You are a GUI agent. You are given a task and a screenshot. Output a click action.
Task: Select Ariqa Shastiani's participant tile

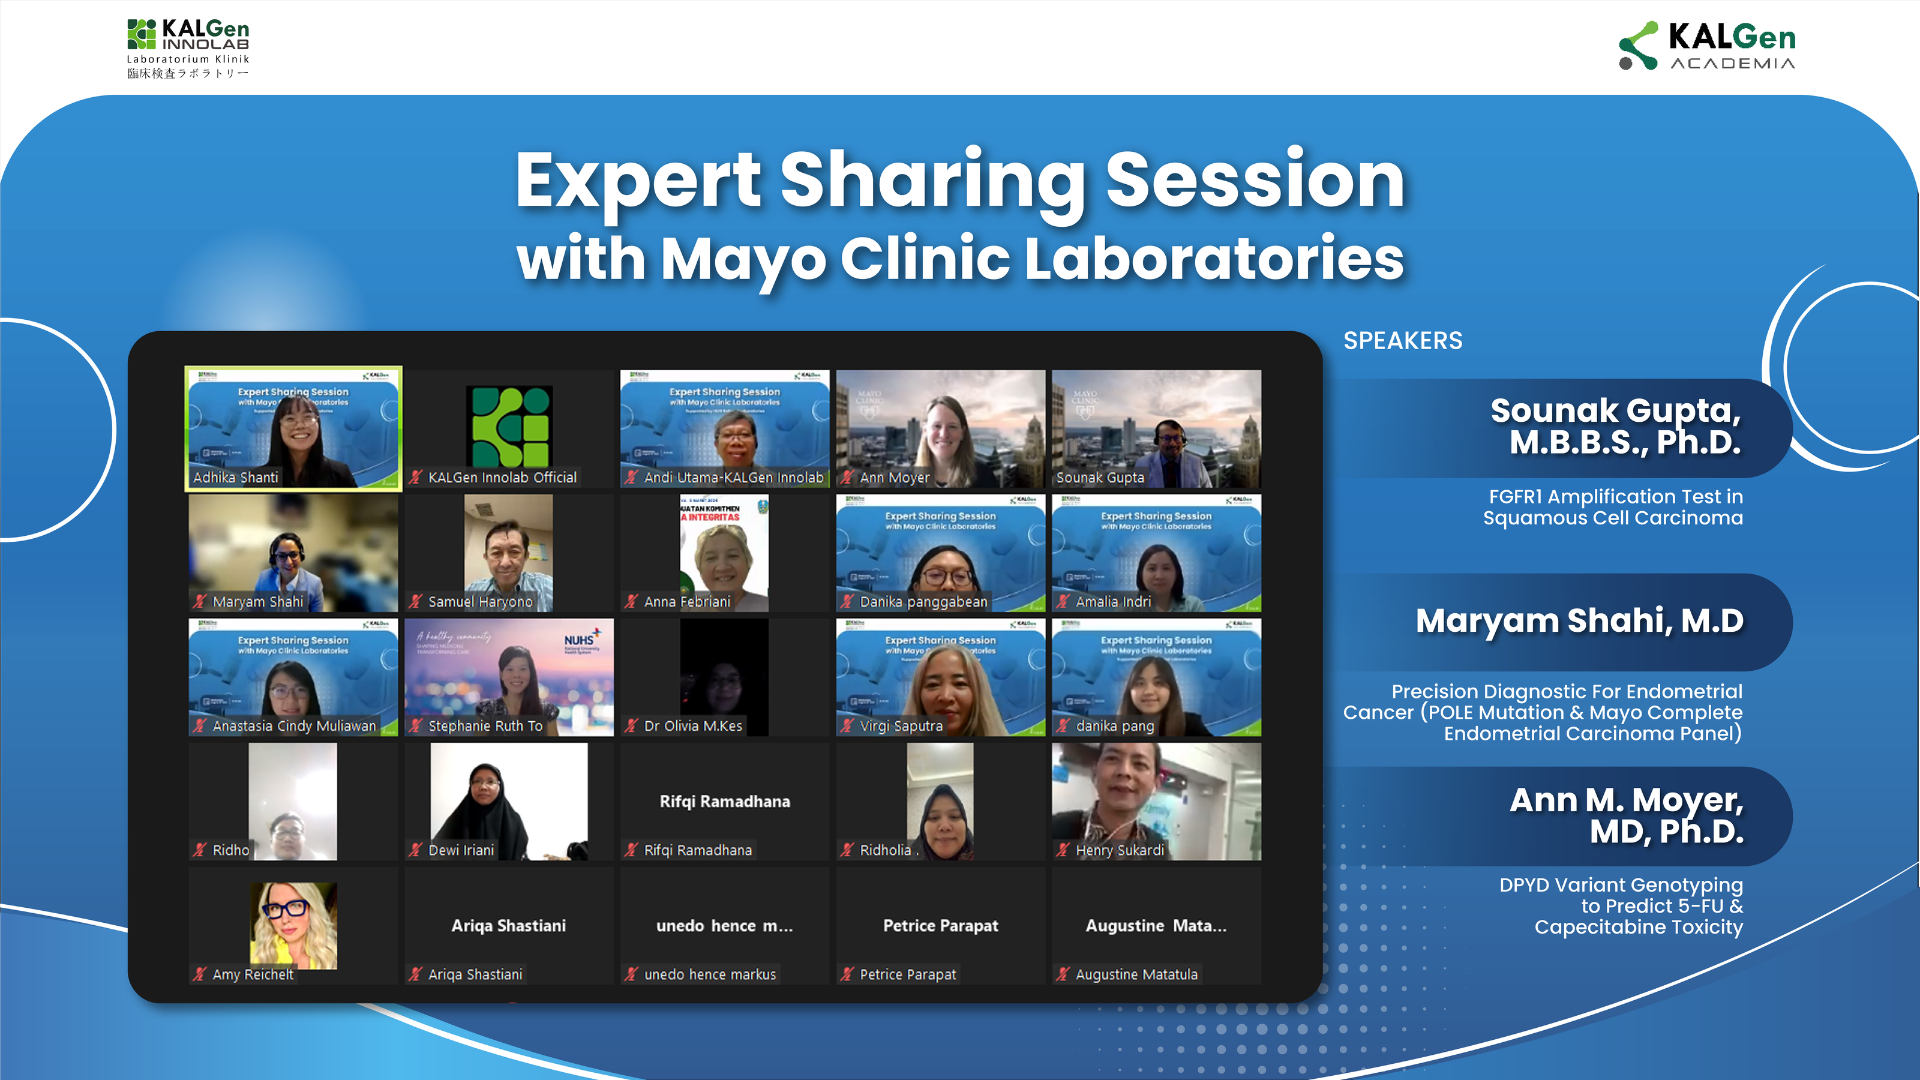coord(509,925)
